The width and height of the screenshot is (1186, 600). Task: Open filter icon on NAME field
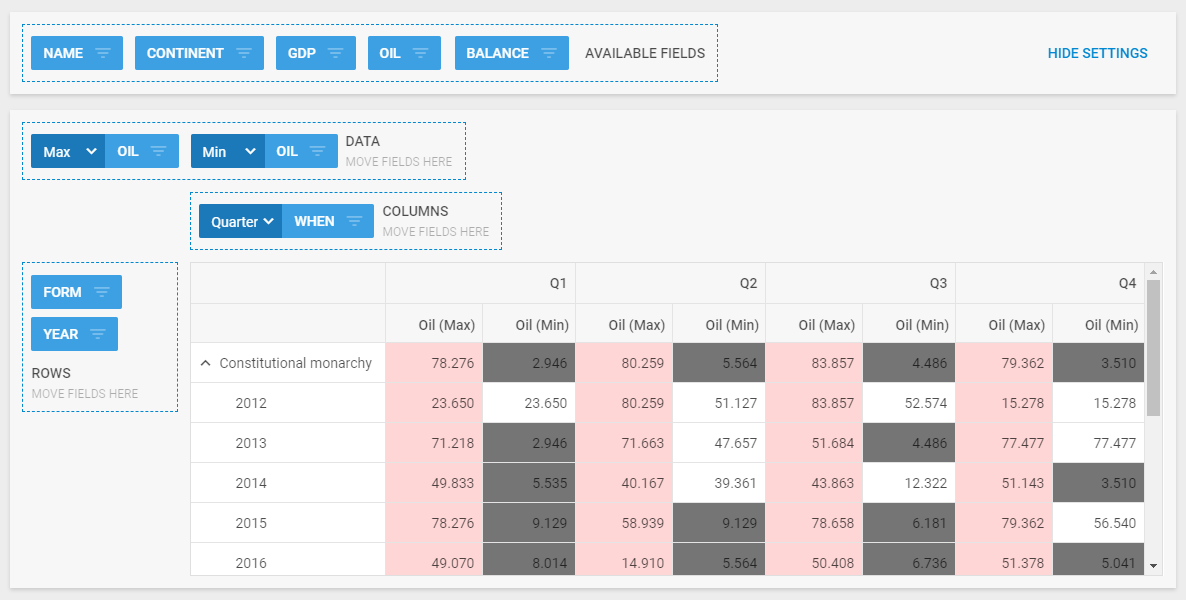103,53
